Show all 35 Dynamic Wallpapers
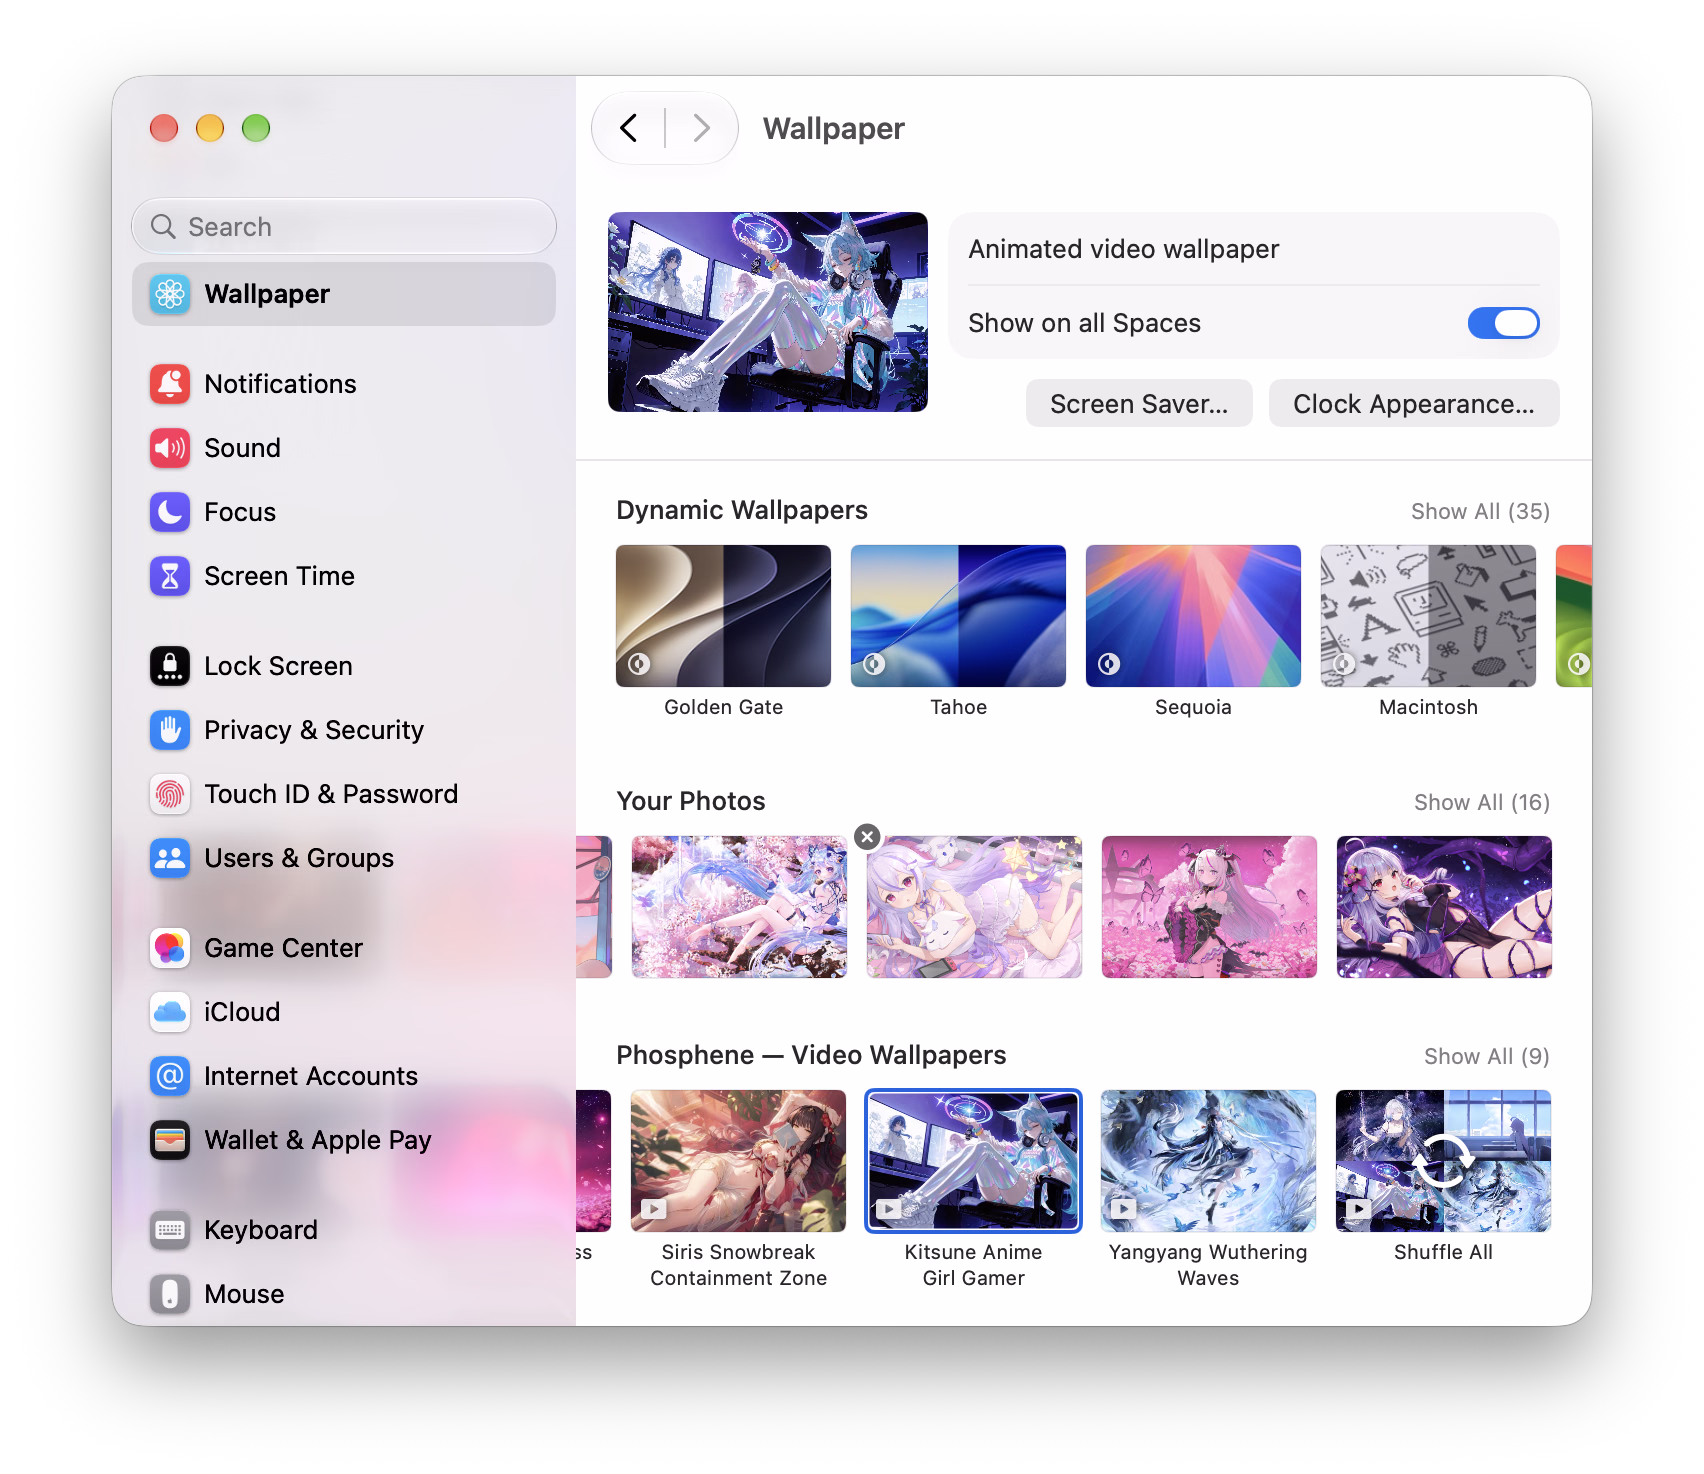This screenshot has width=1704, height=1474. pos(1480,511)
